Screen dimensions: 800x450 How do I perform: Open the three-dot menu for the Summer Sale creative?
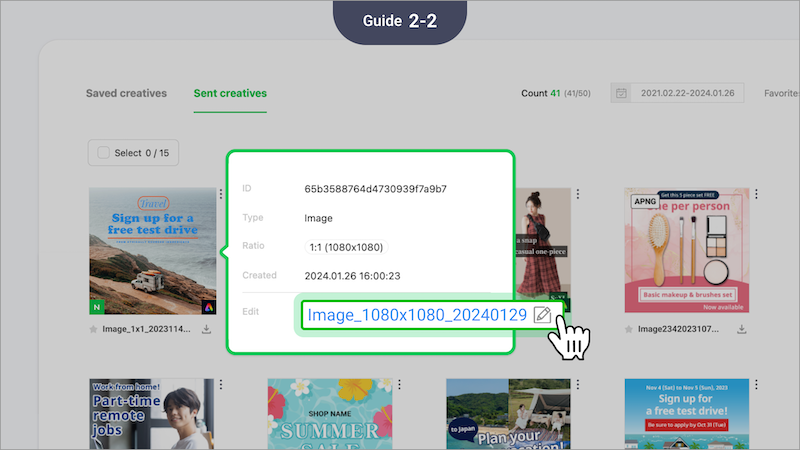pyautogui.click(x=399, y=385)
